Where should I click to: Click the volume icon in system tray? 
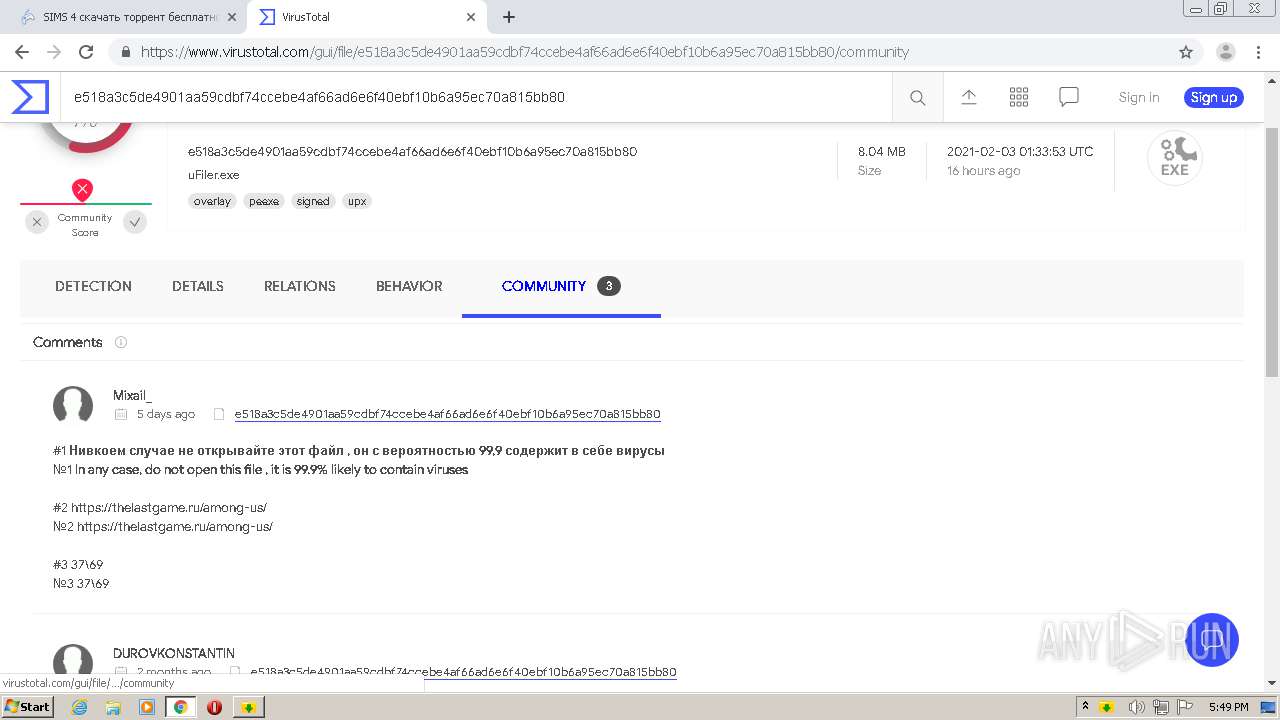1137,707
